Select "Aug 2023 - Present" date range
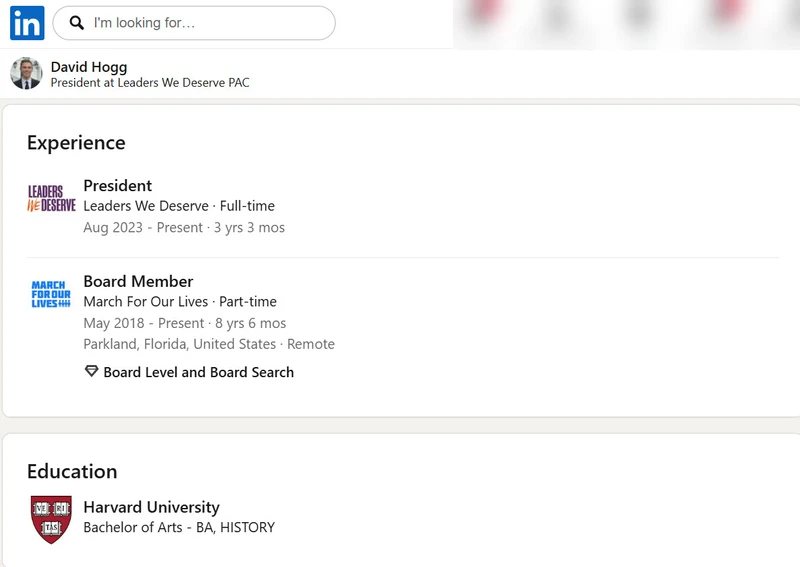 [x=143, y=227]
